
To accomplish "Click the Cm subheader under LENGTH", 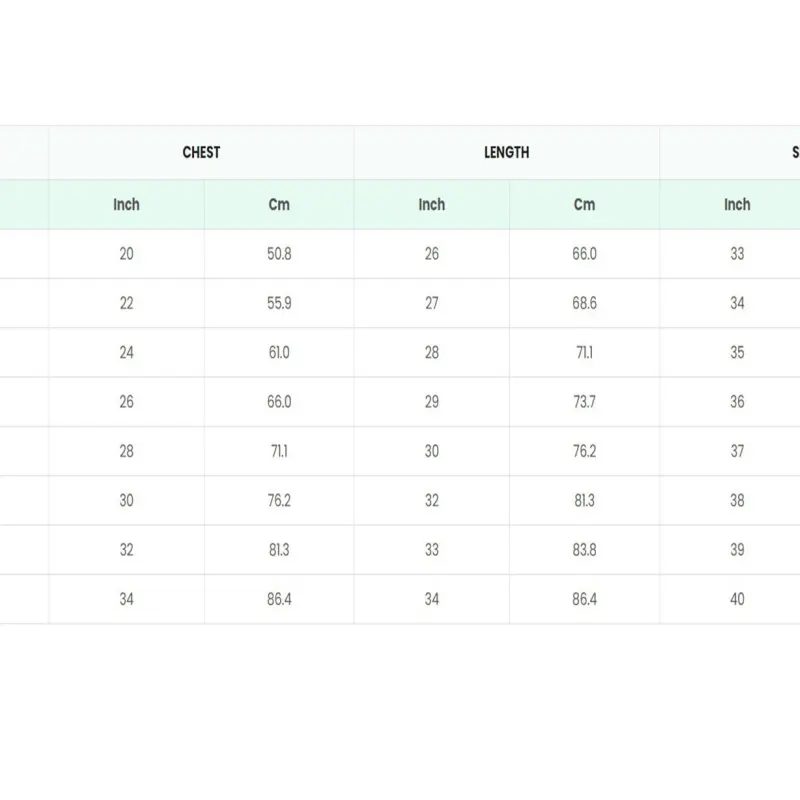I will (x=584, y=205).
